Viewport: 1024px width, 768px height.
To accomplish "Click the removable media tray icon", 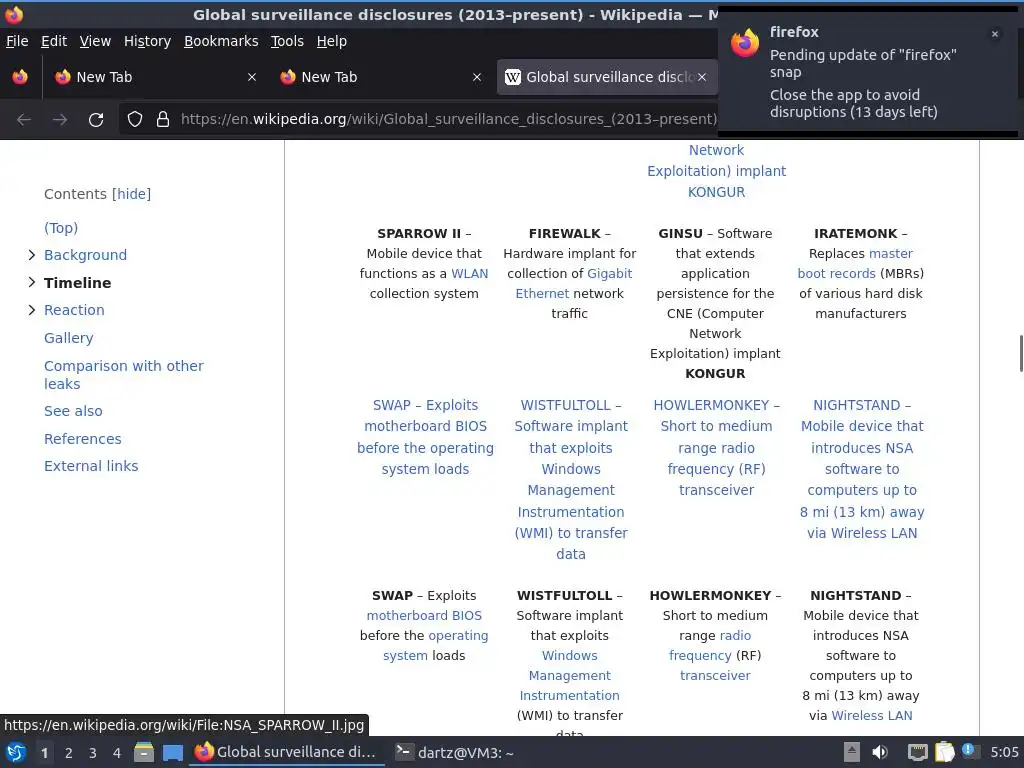I will 852,752.
